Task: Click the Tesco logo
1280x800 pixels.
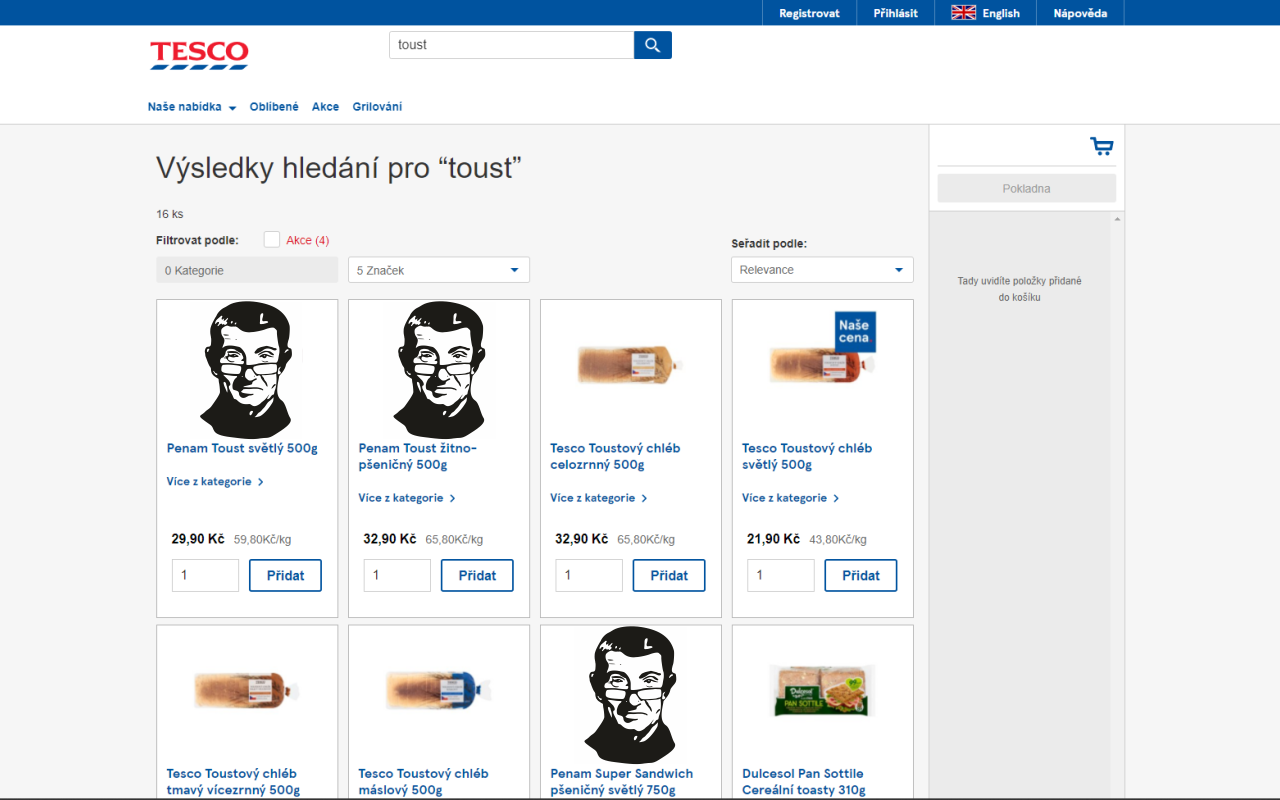Action: click(199, 55)
